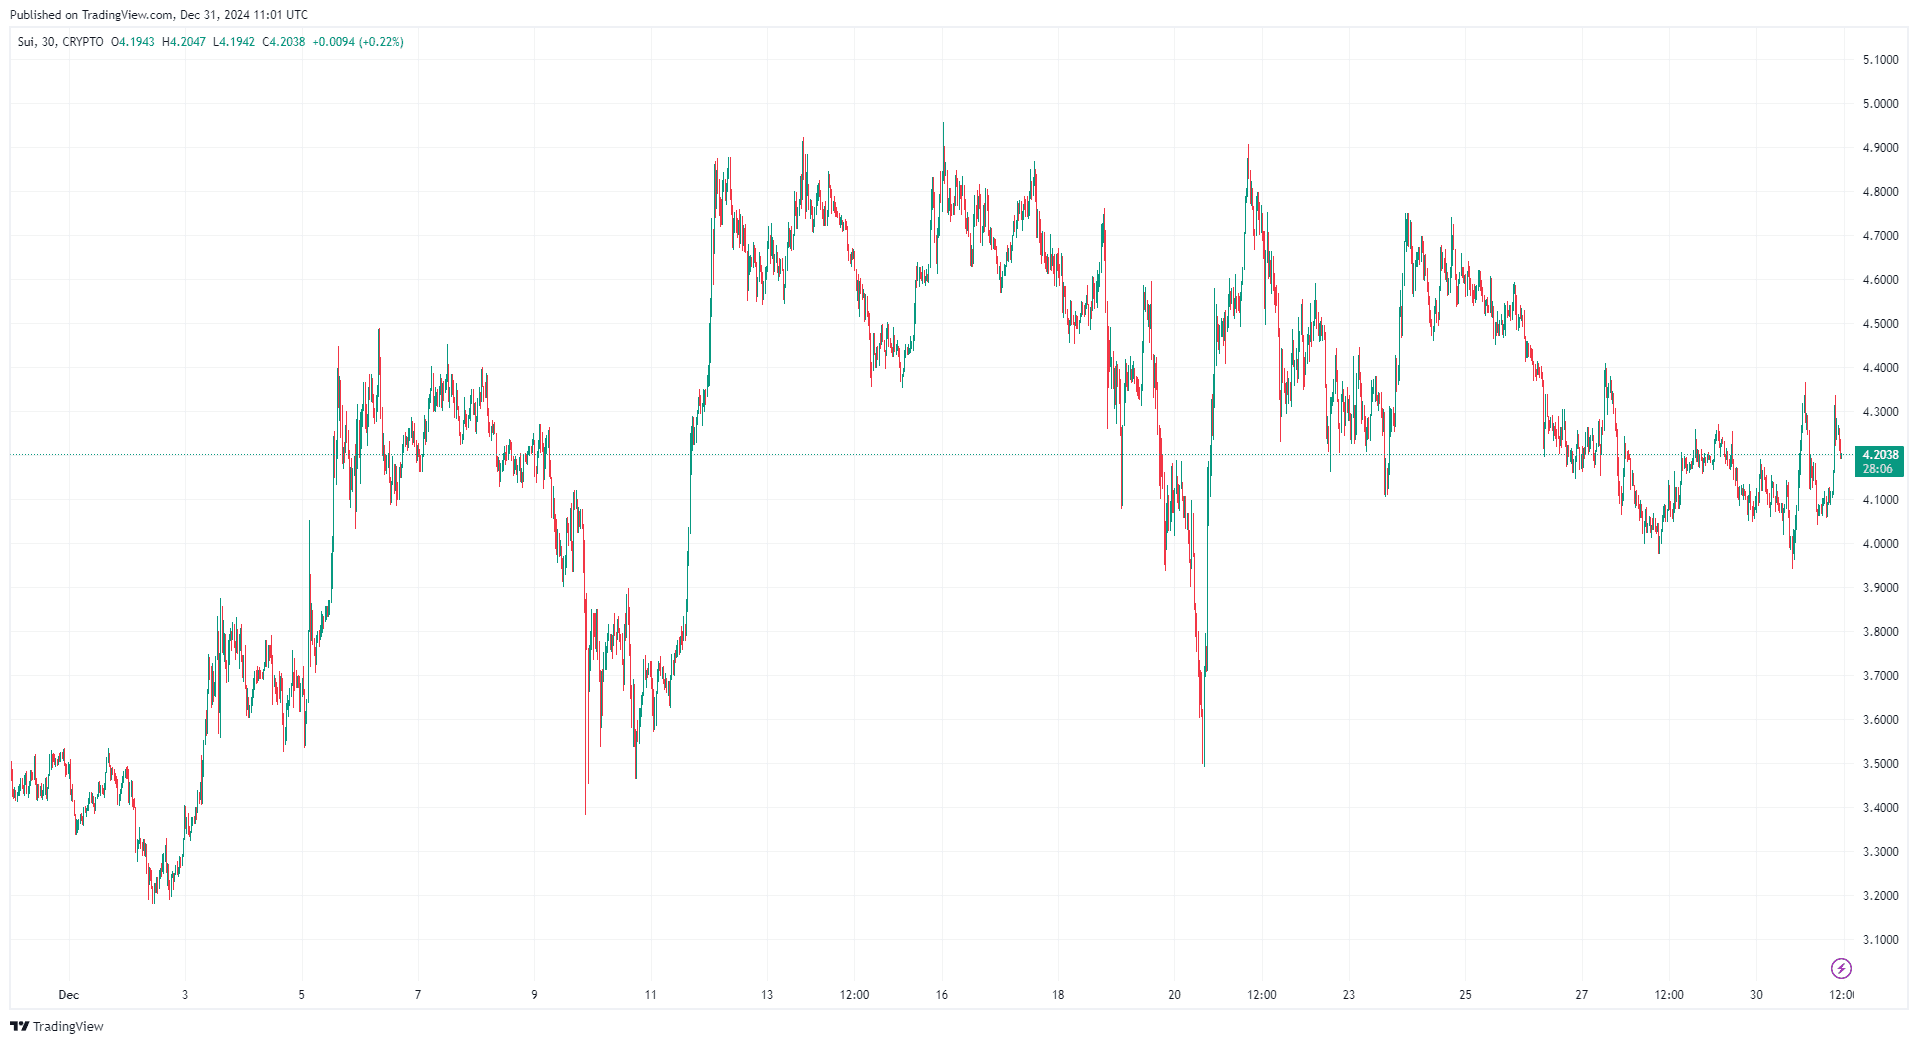Click the date 5 on time axis
The height and width of the screenshot is (1044, 1918).
(301, 995)
